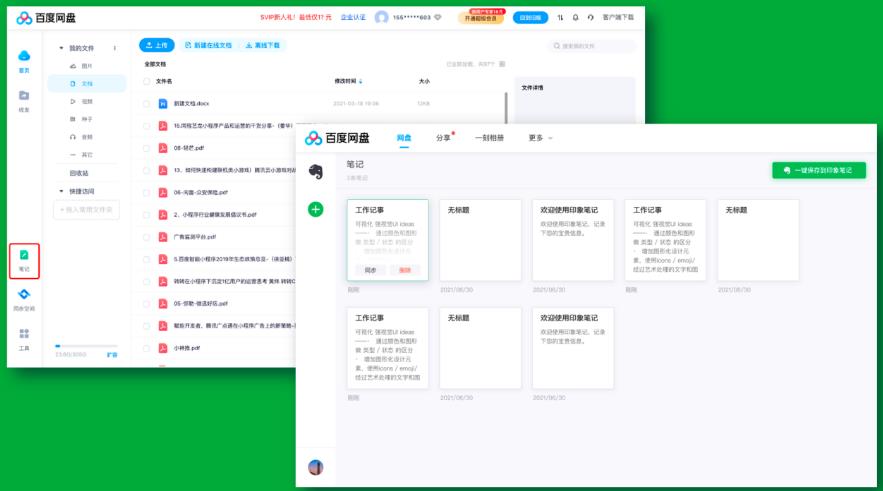Click the more-options dots beside 我的文件
Image resolution: width=883 pixels, height=491 pixels.
coord(115,48)
